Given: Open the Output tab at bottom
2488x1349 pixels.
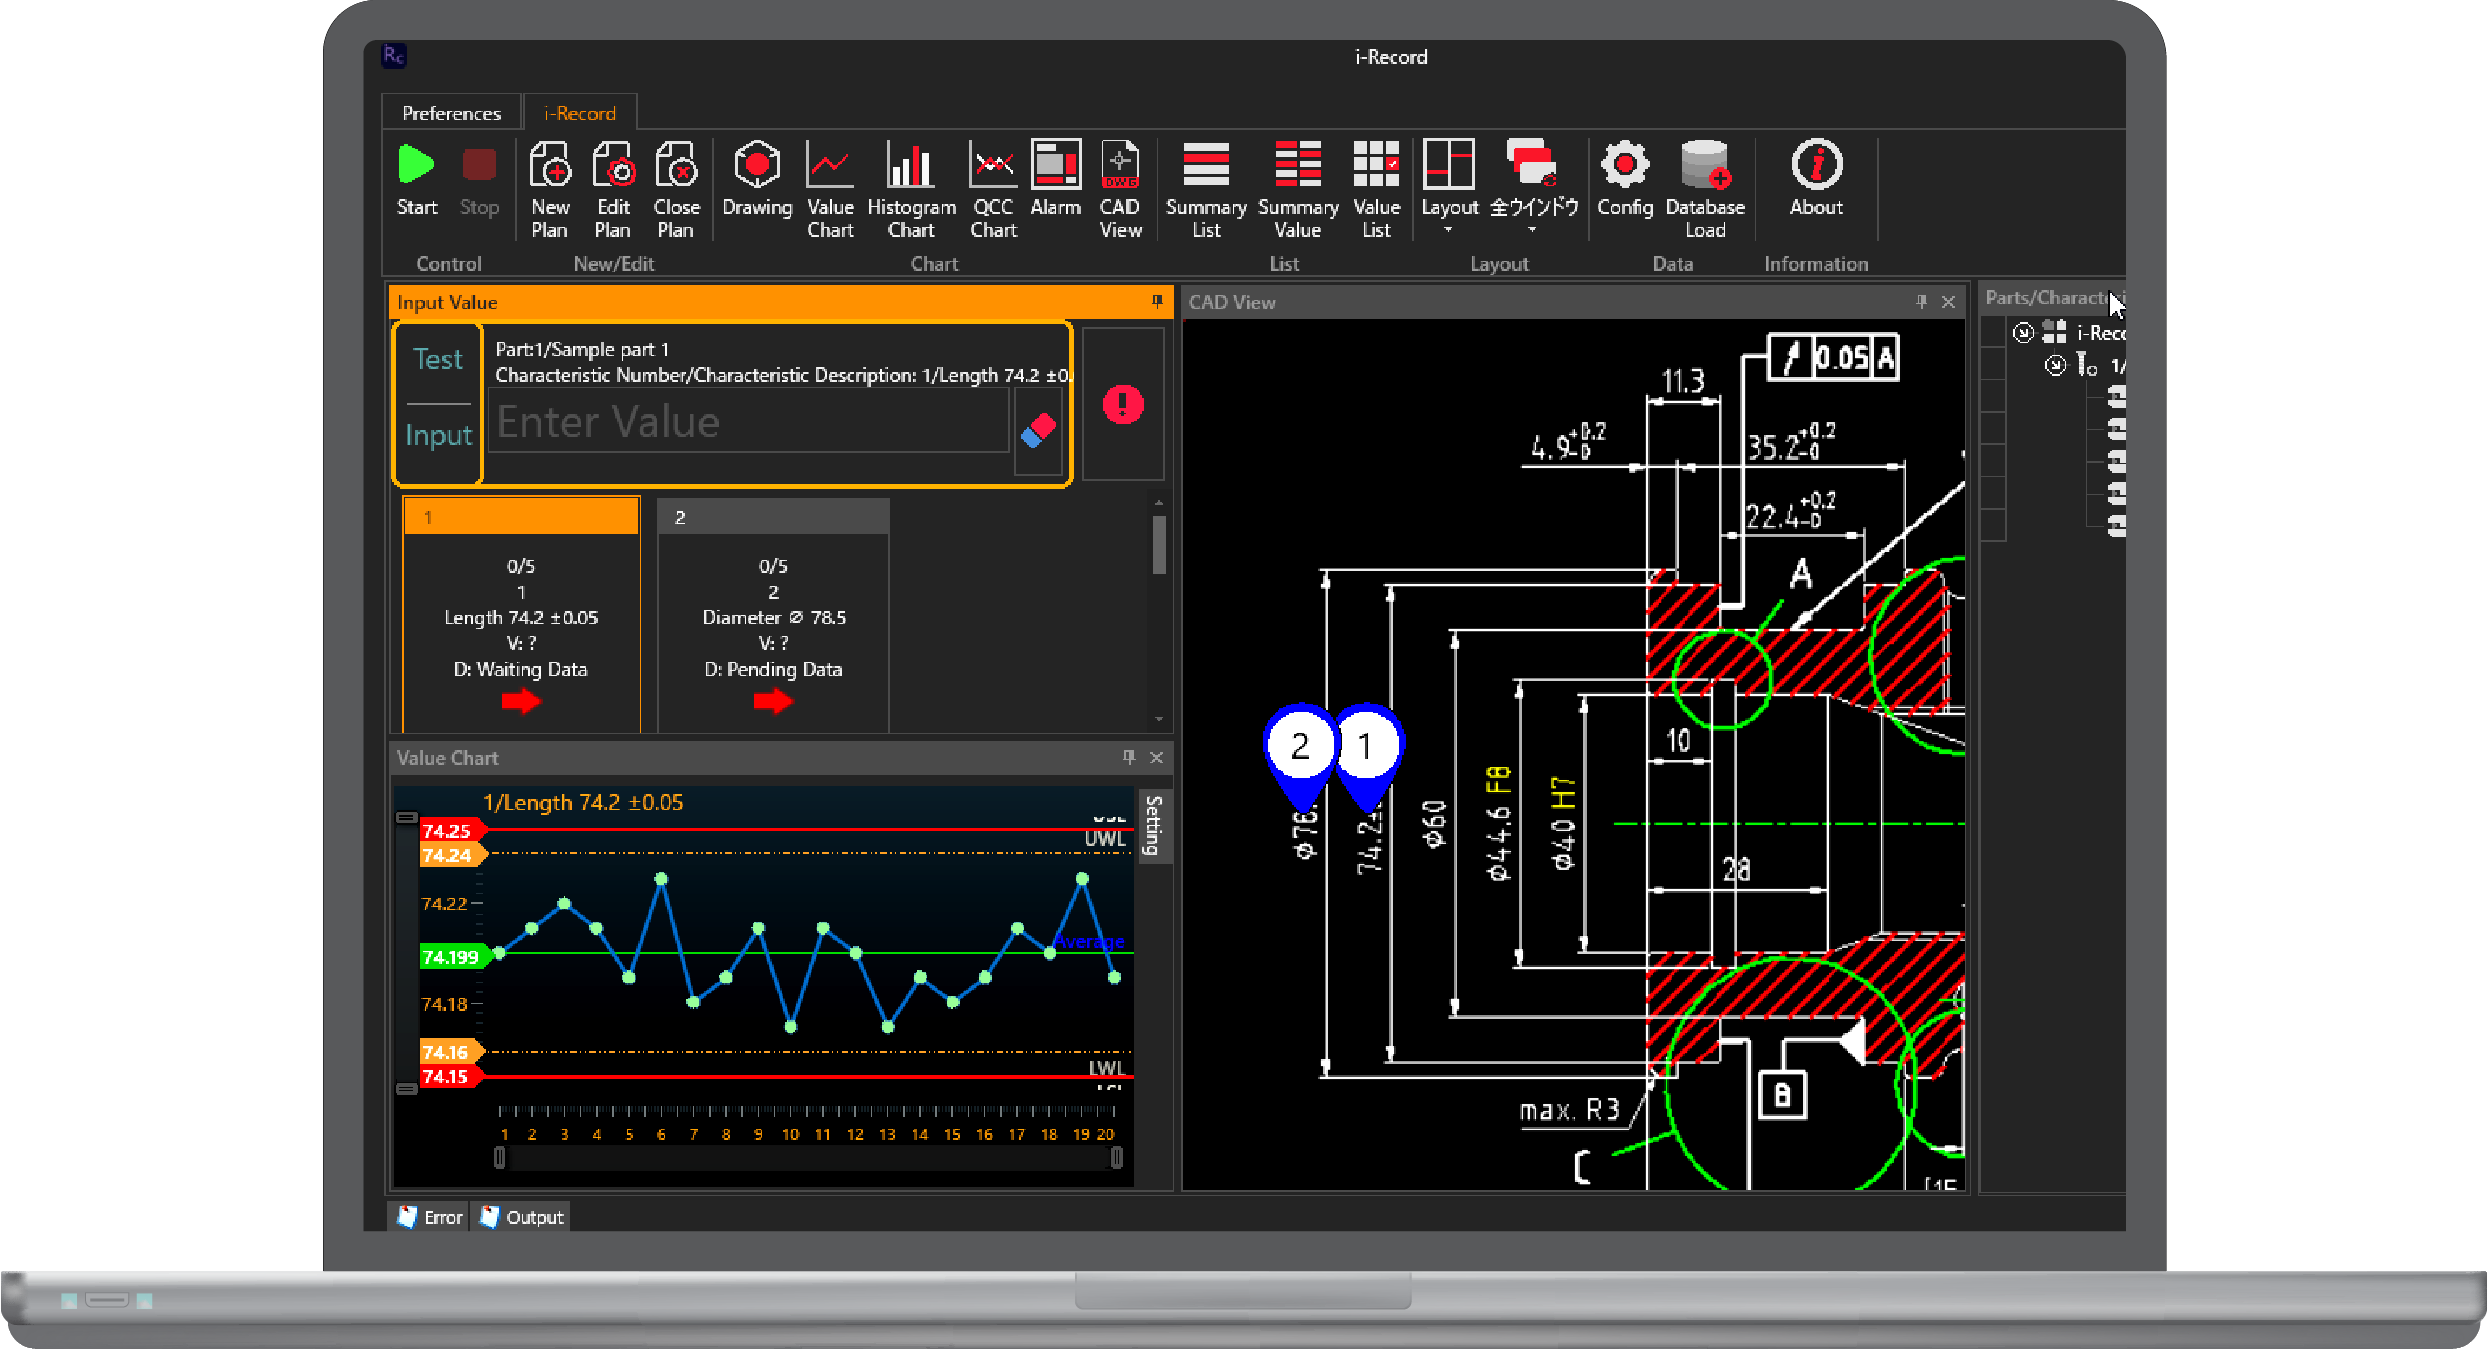Looking at the screenshot, I should tap(522, 1217).
